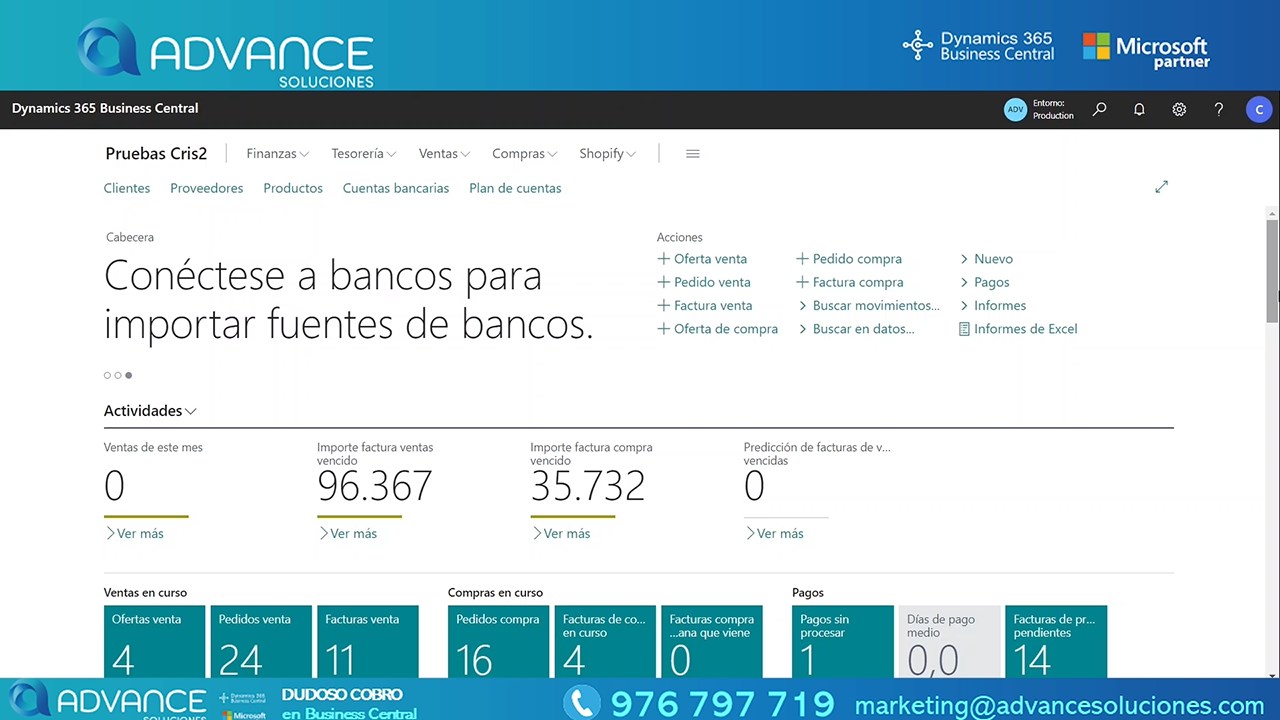Expand the Finanzas menu
This screenshot has width=1280, height=720.
[x=277, y=154]
